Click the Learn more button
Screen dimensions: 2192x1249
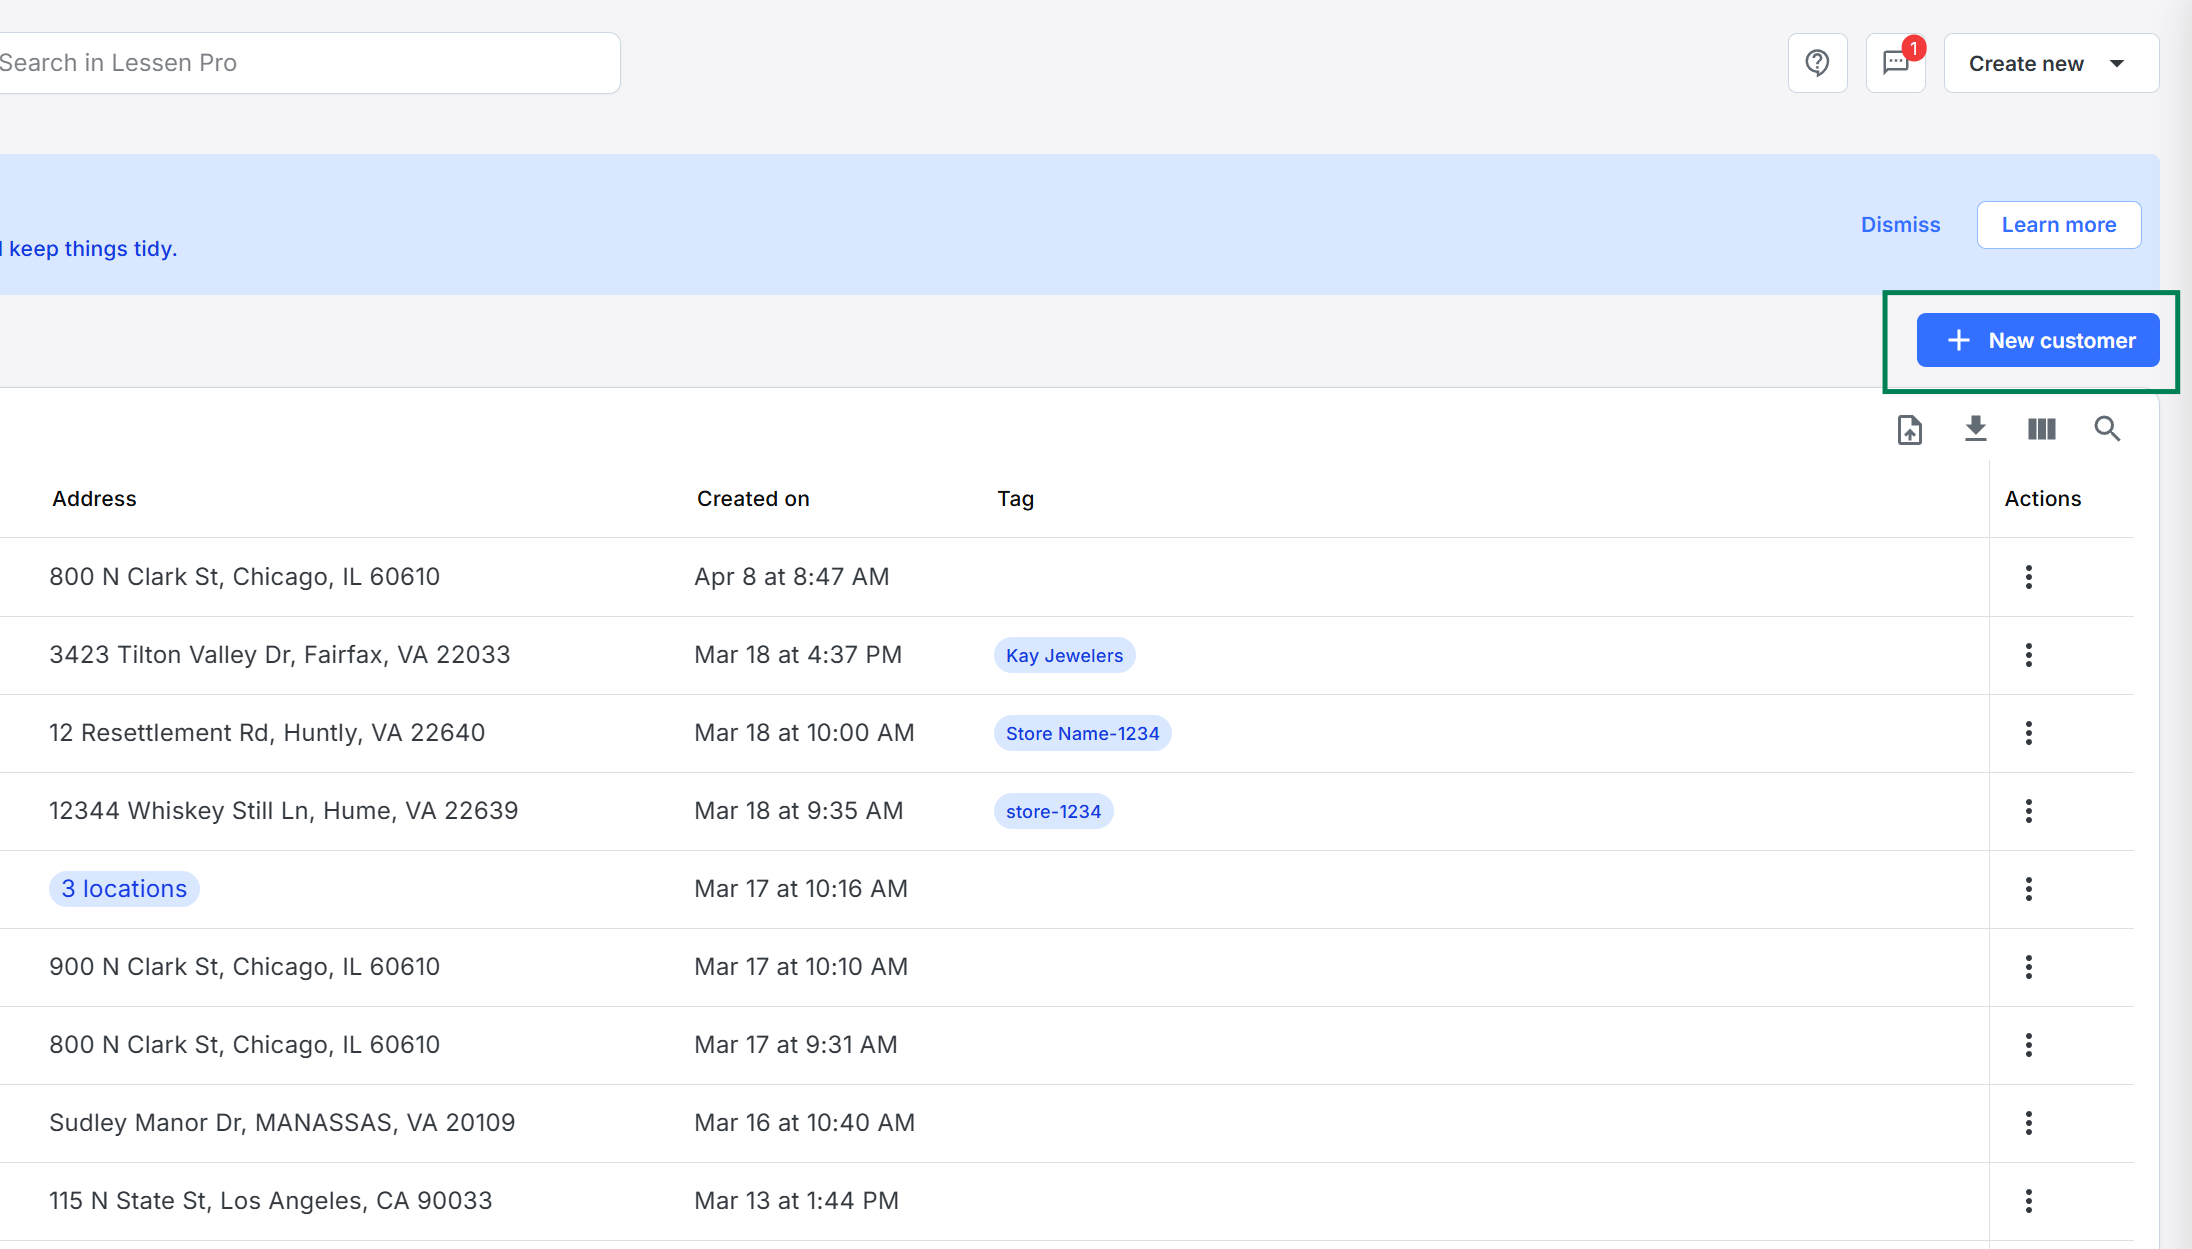click(2058, 225)
